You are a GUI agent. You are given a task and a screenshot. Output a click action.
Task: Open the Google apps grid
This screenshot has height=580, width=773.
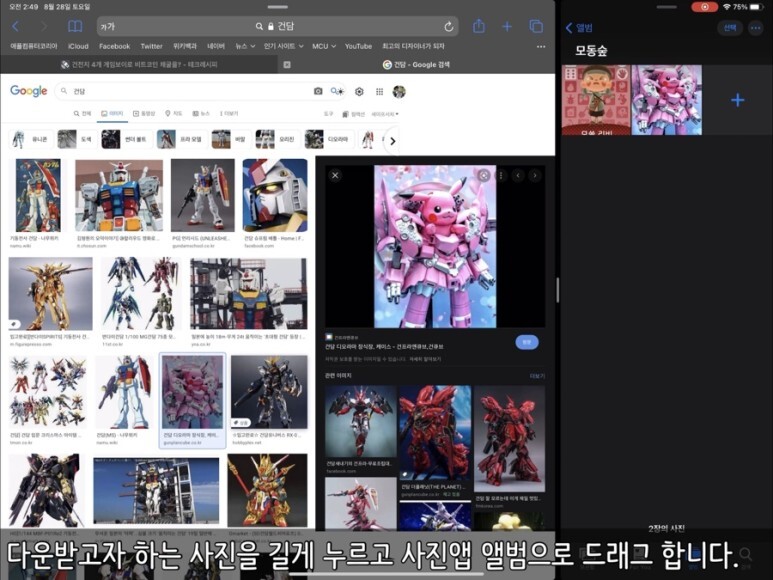[x=379, y=92]
